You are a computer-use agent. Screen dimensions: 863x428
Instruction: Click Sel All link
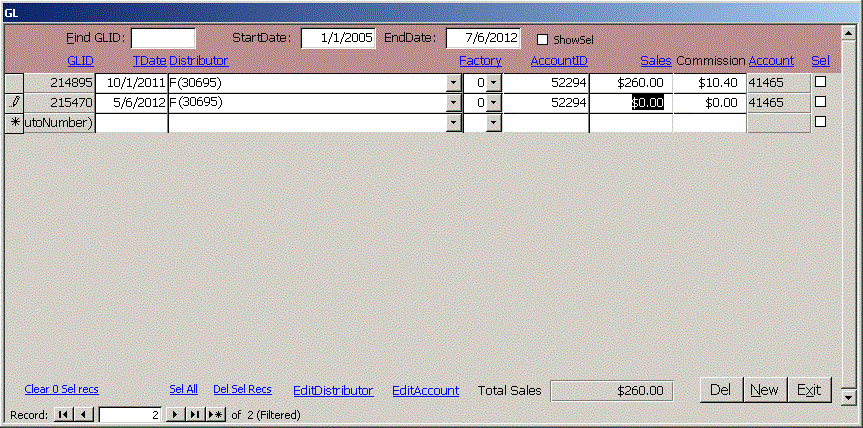tap(183, 389)
